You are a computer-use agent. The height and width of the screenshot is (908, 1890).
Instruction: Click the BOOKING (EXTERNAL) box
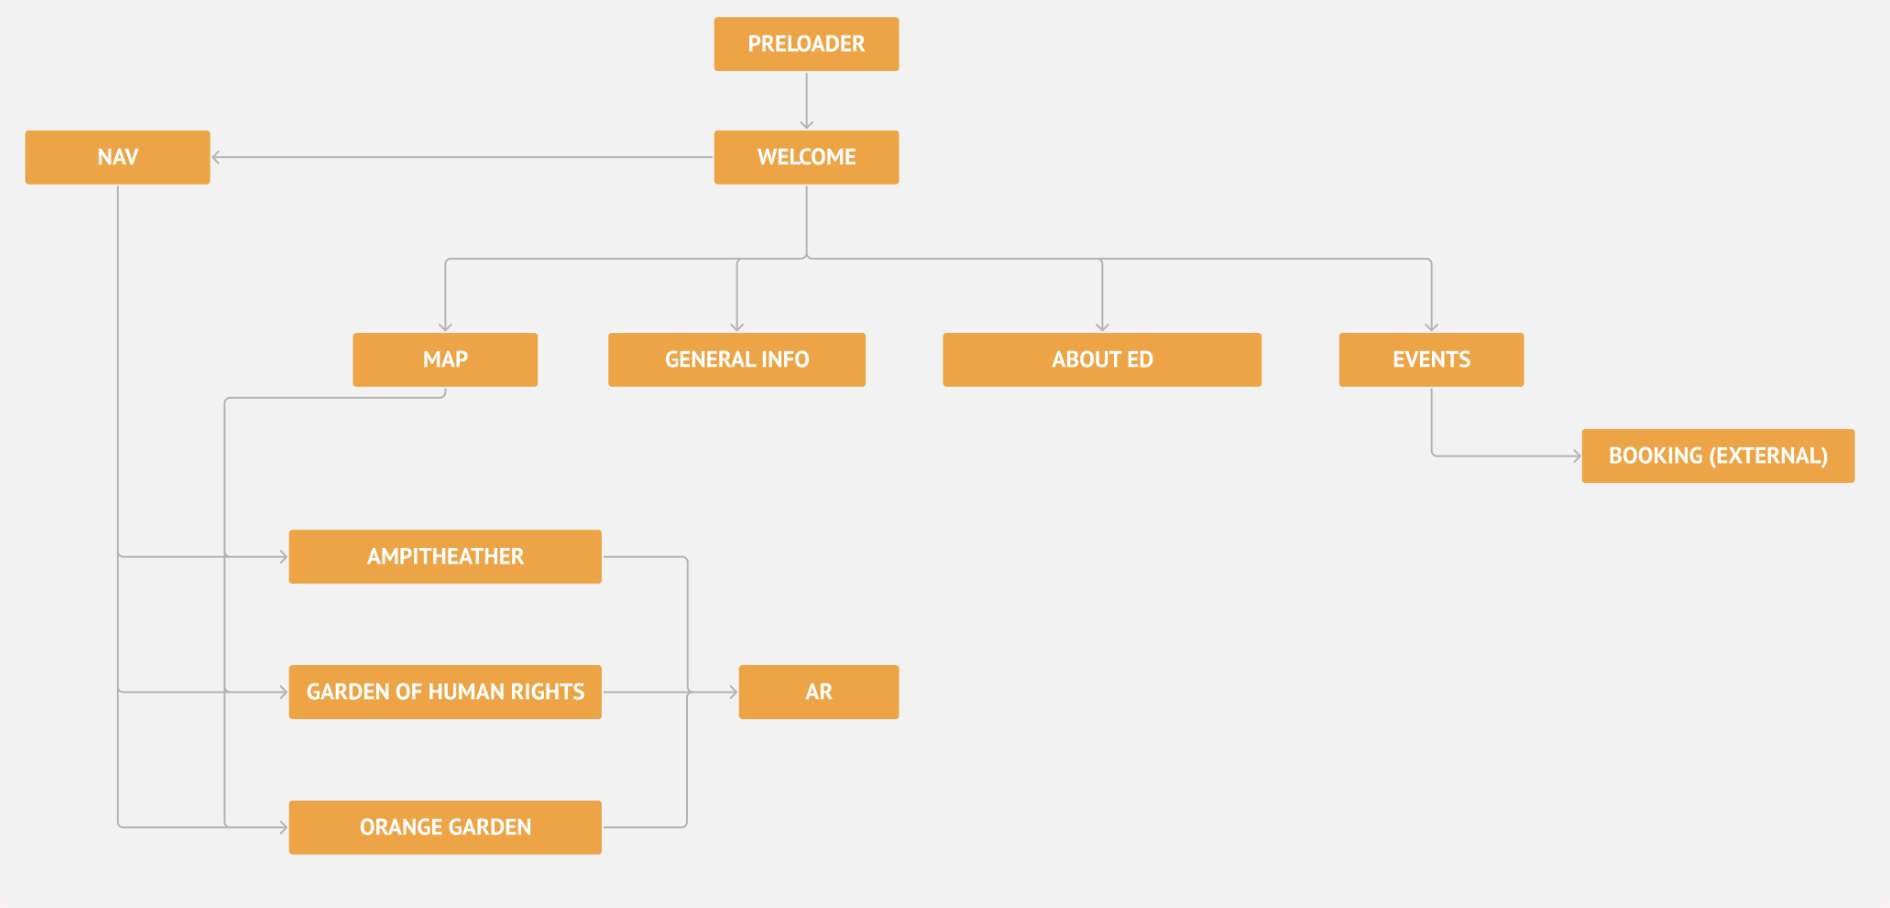[x=1717, y=456]
